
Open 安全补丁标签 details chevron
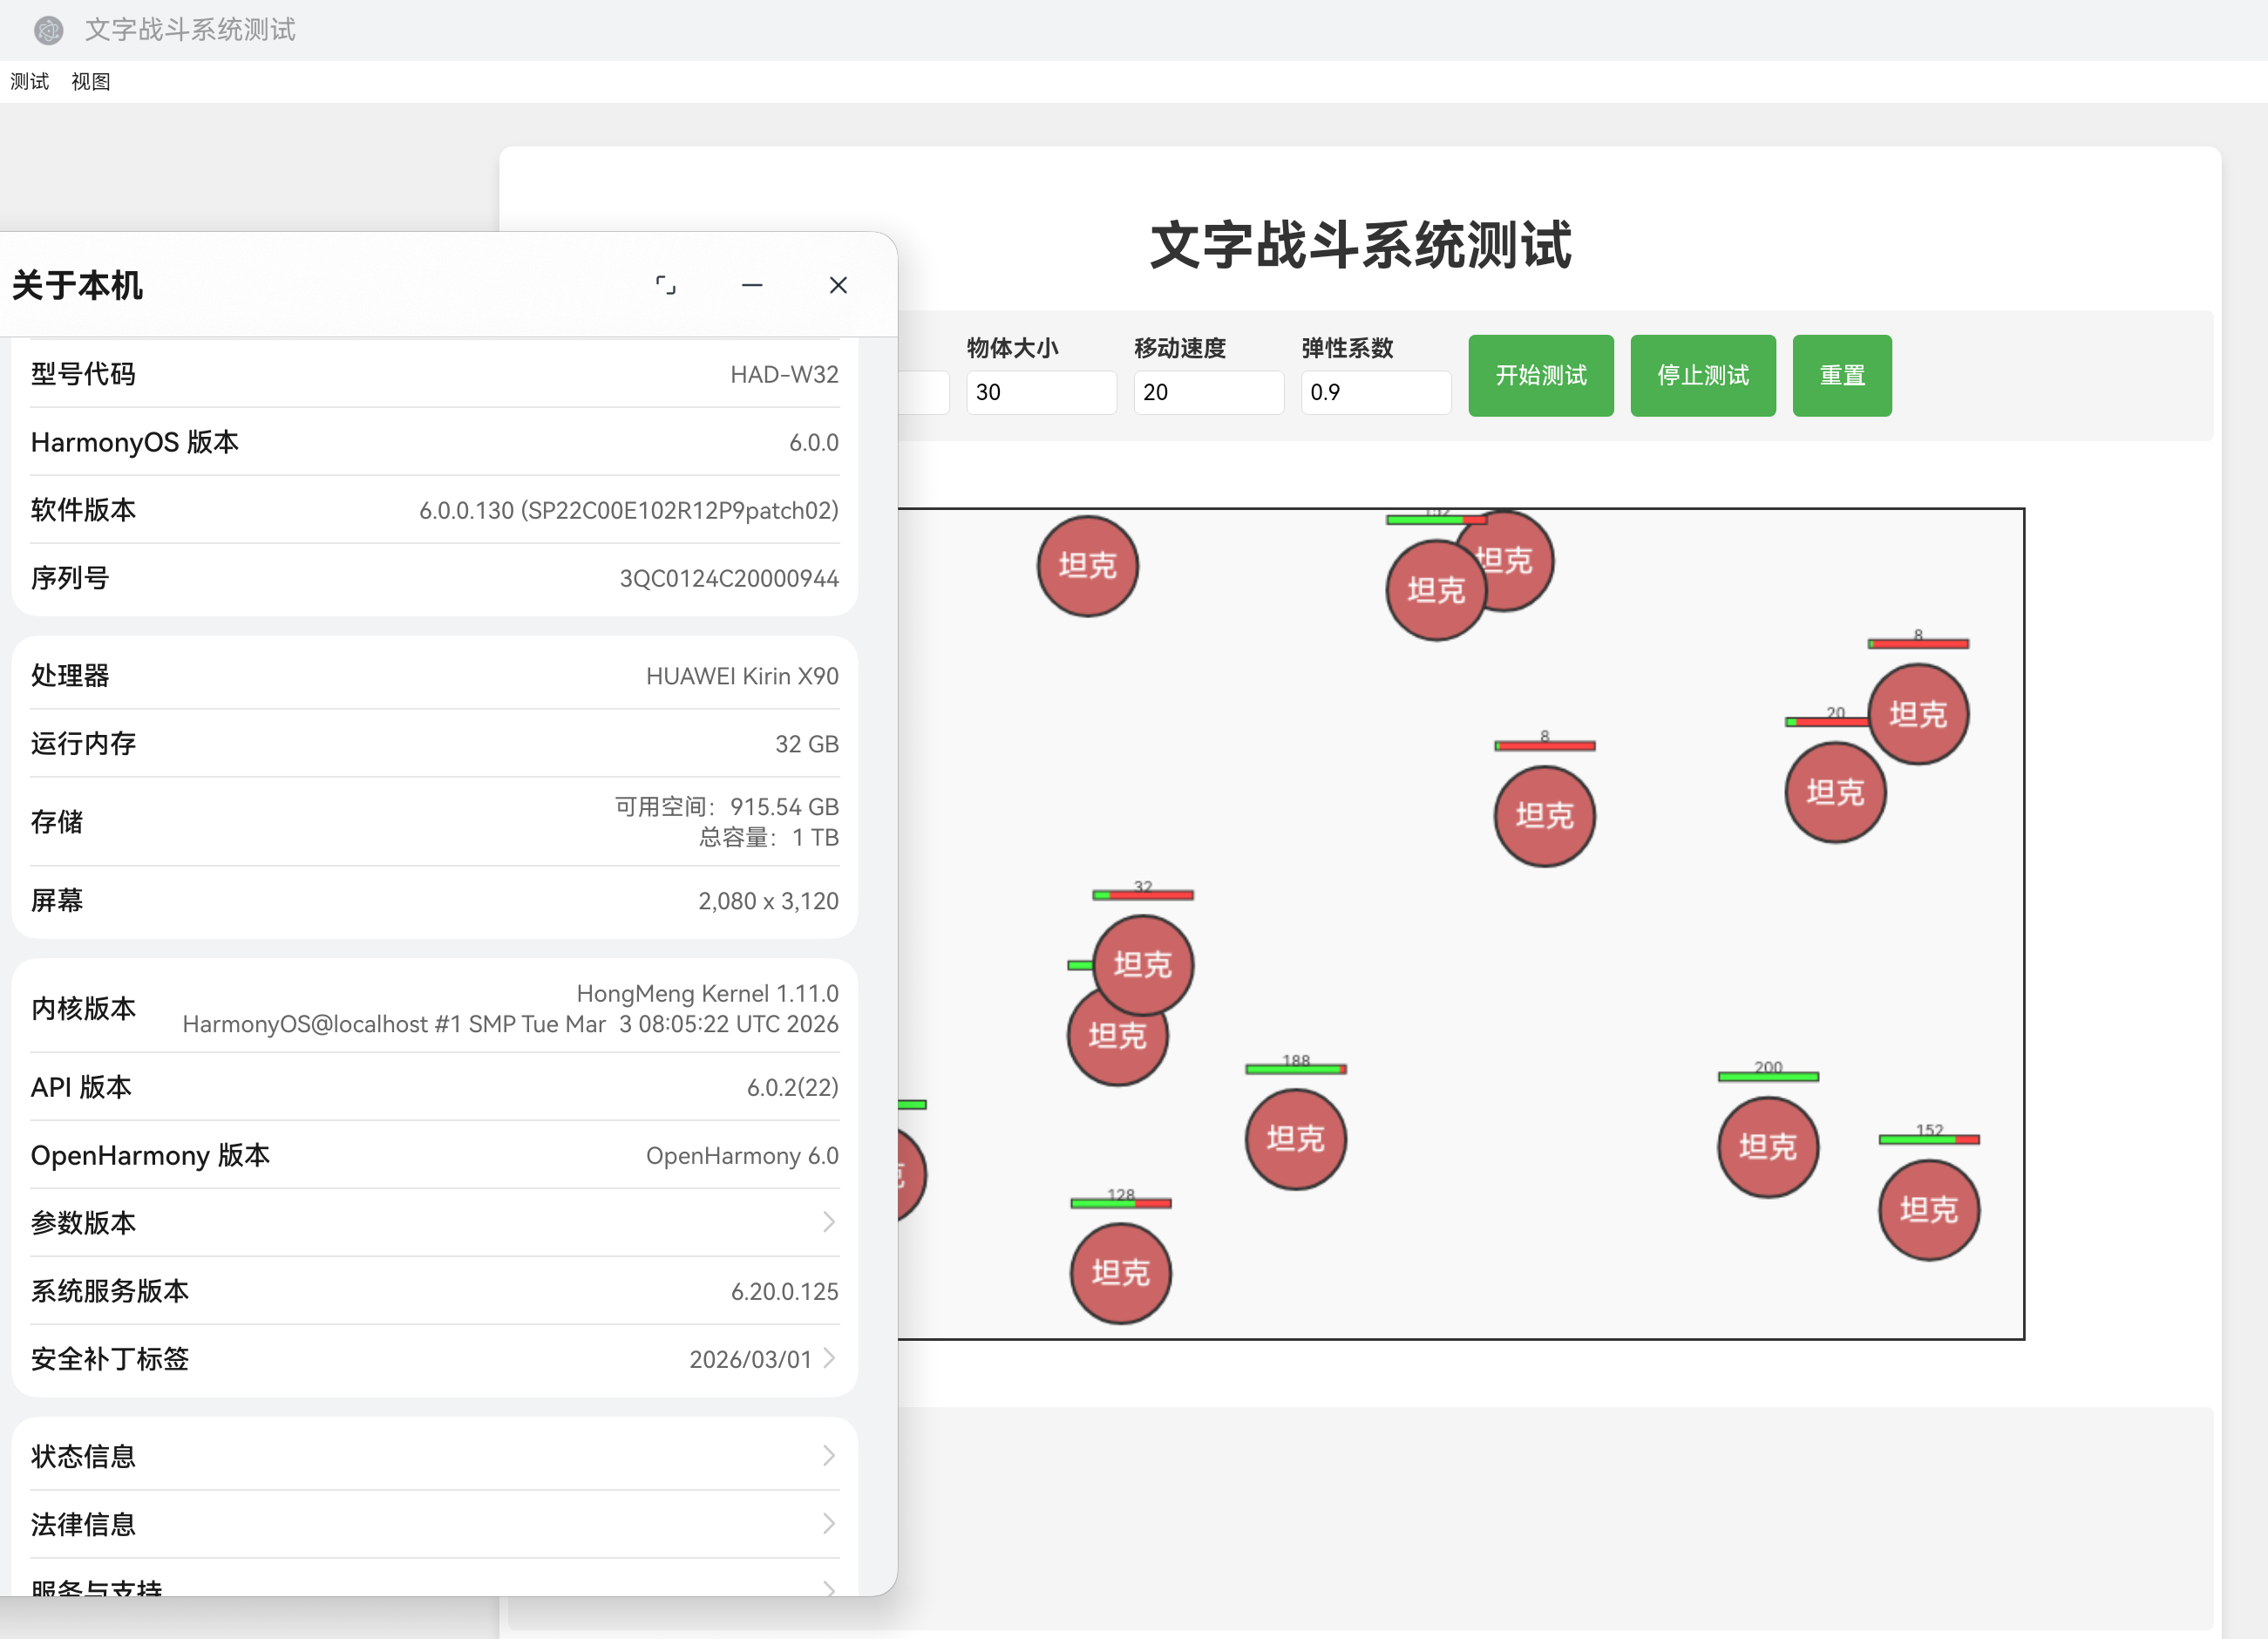pos(828,1358)
